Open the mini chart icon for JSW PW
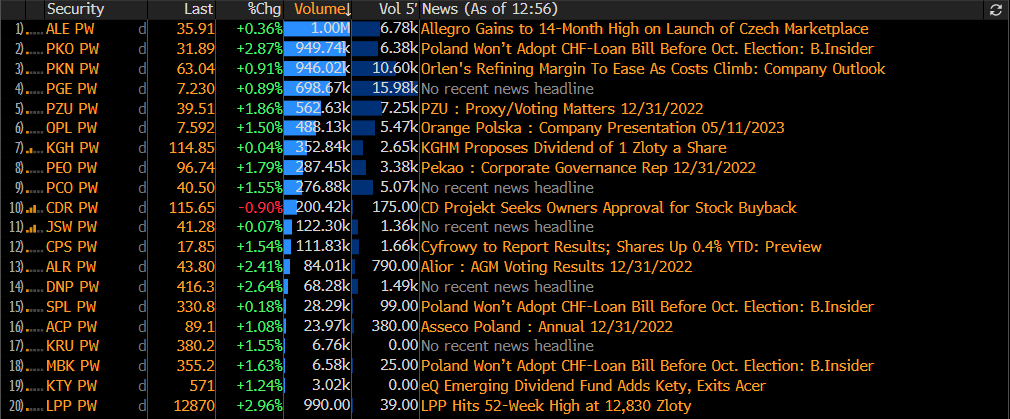 click(x=32, y=228)
